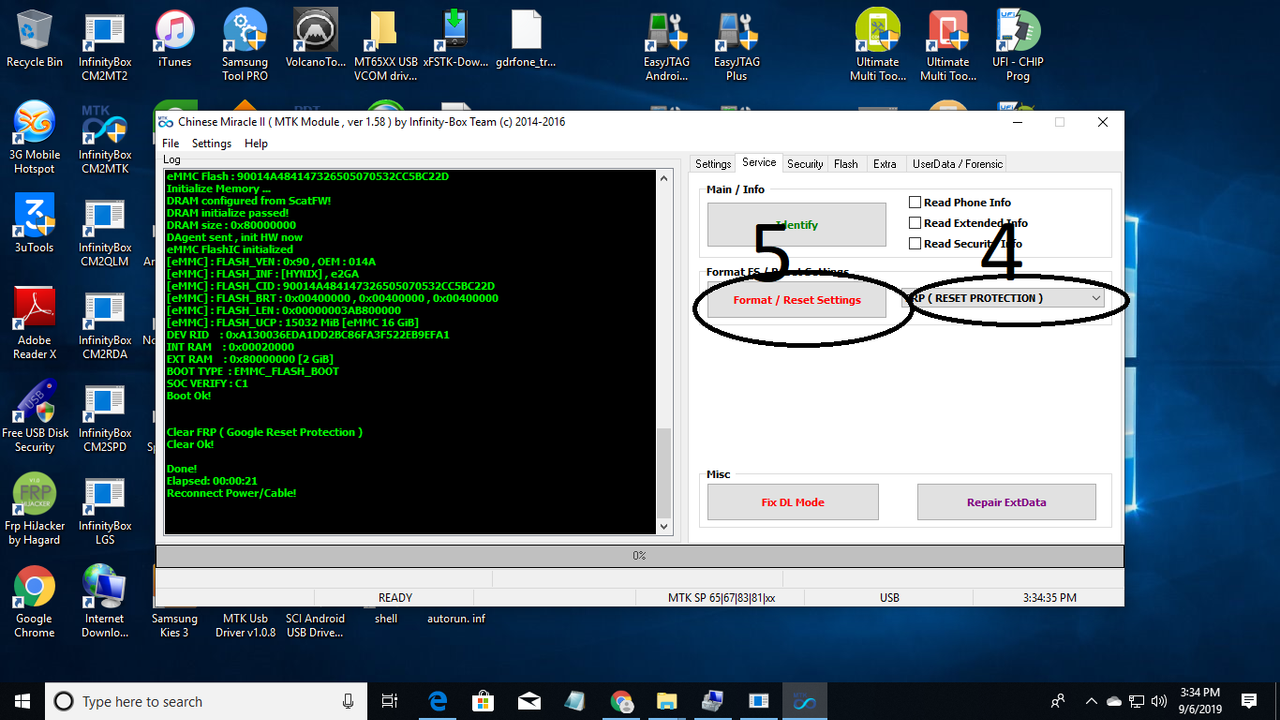Open the VolcanoTo... desktop shortcut
The height and width of the screenshot is (720, 1280).
316,40
